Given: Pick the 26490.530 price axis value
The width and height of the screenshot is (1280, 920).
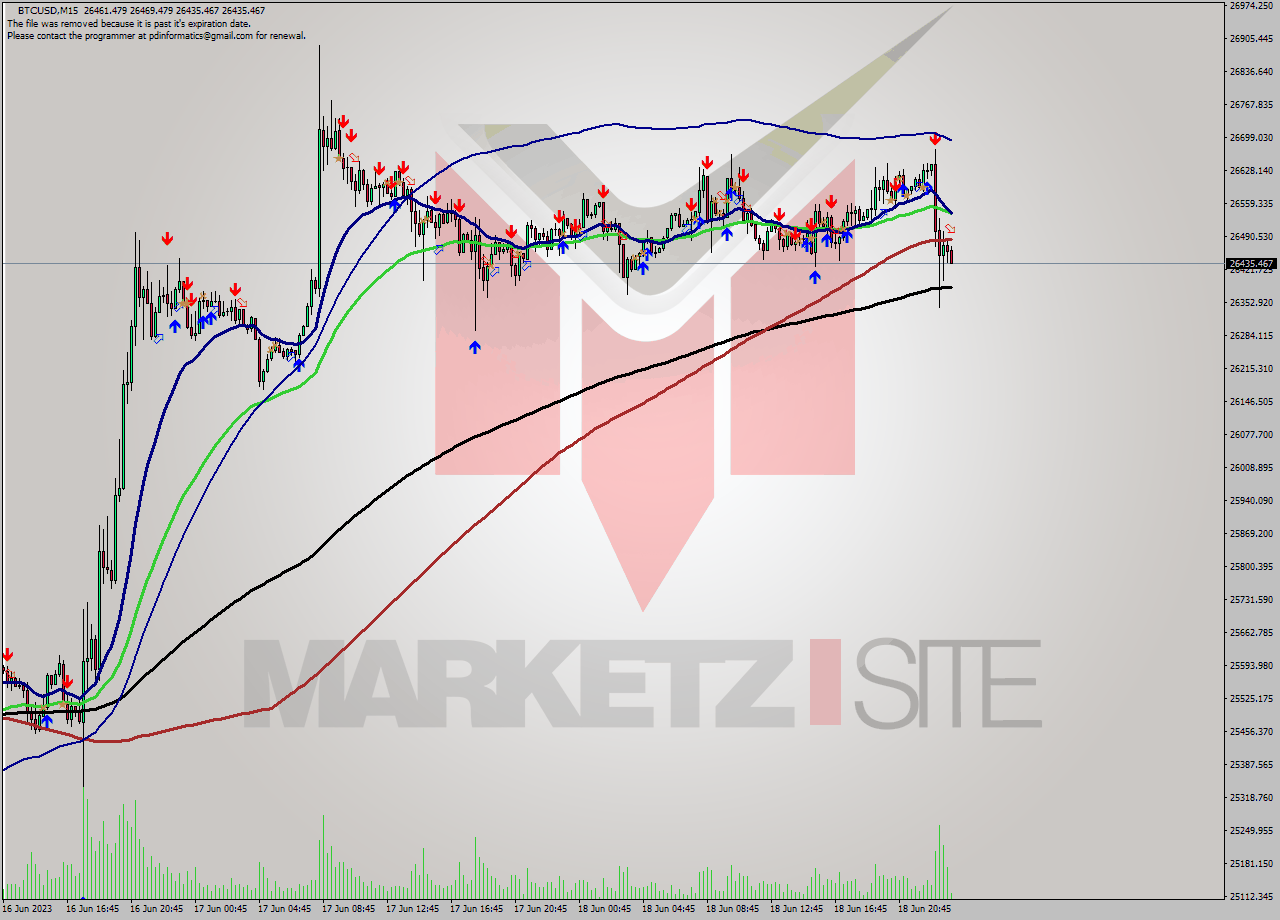Looking at the screenshot, I should pos(1252,237).
